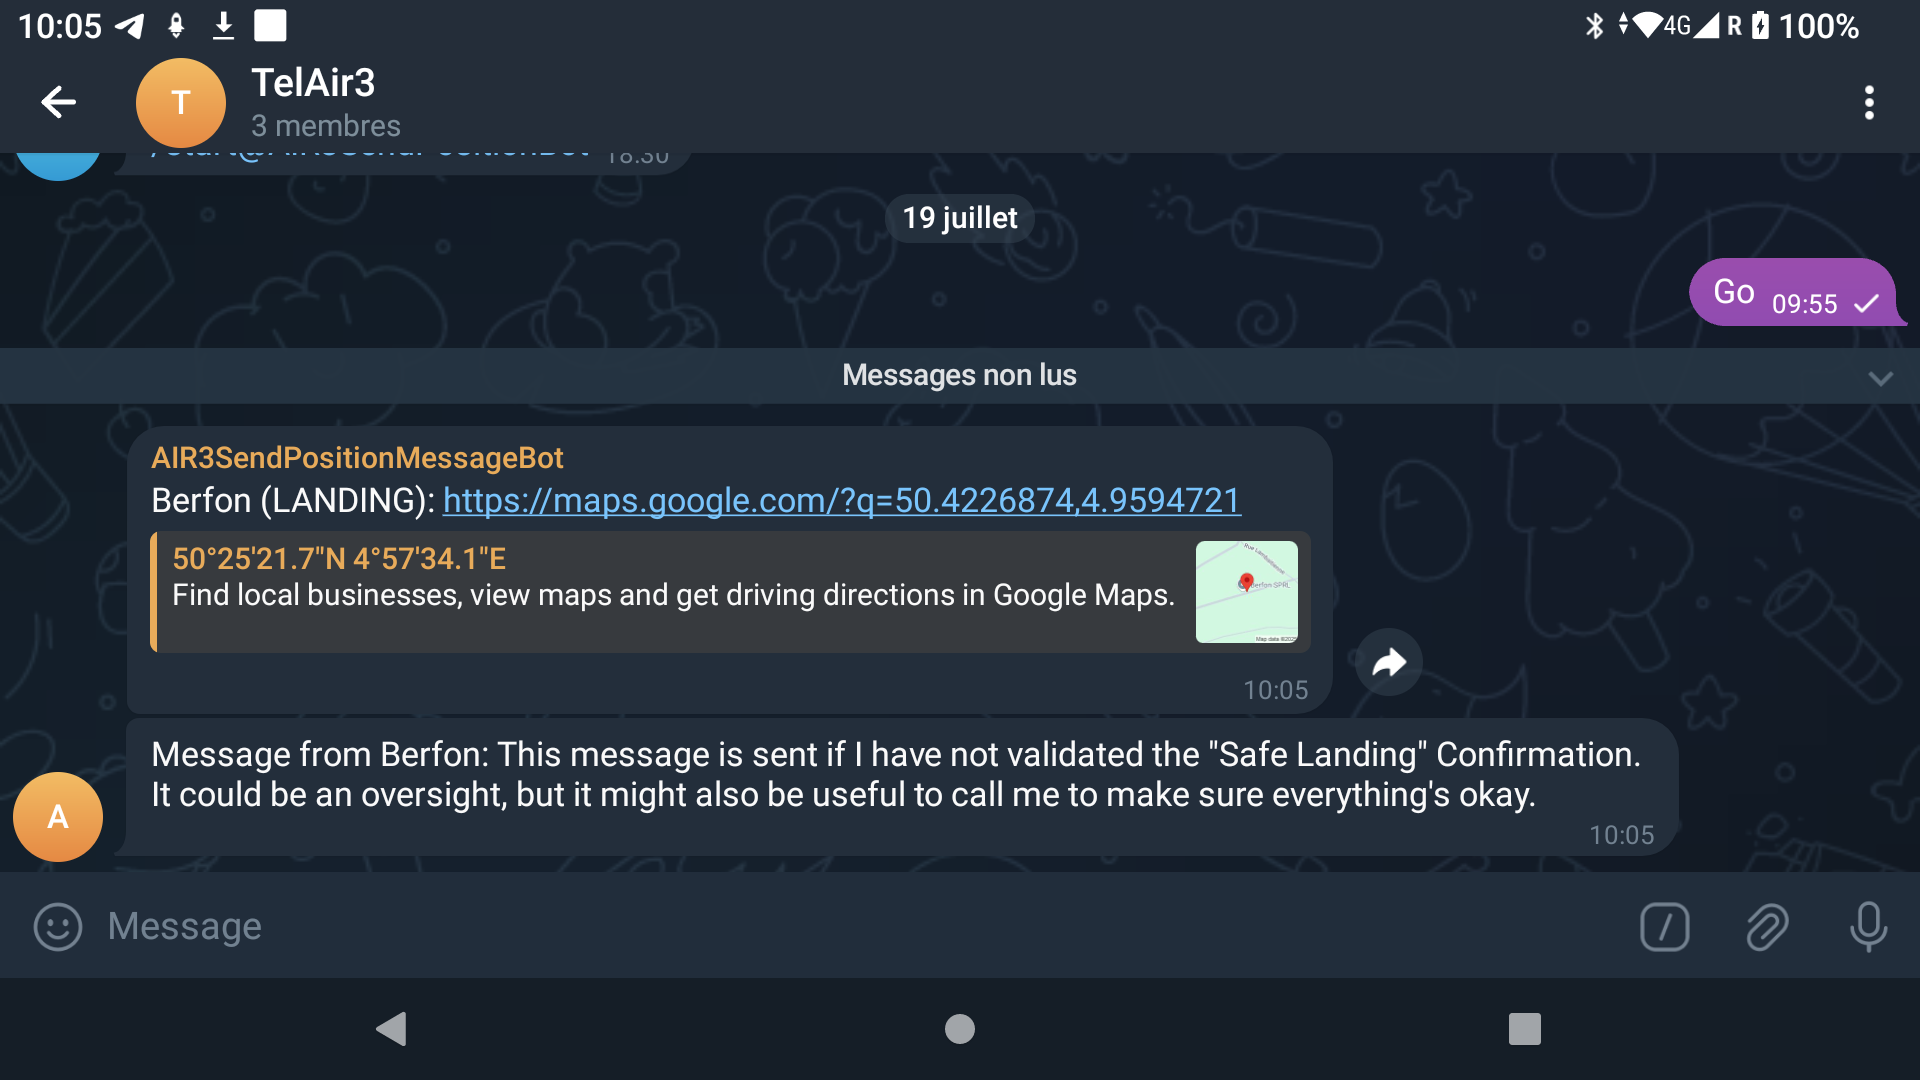
Task: Open the Google Maps coordinates link
Action: (x=842, y=500)
